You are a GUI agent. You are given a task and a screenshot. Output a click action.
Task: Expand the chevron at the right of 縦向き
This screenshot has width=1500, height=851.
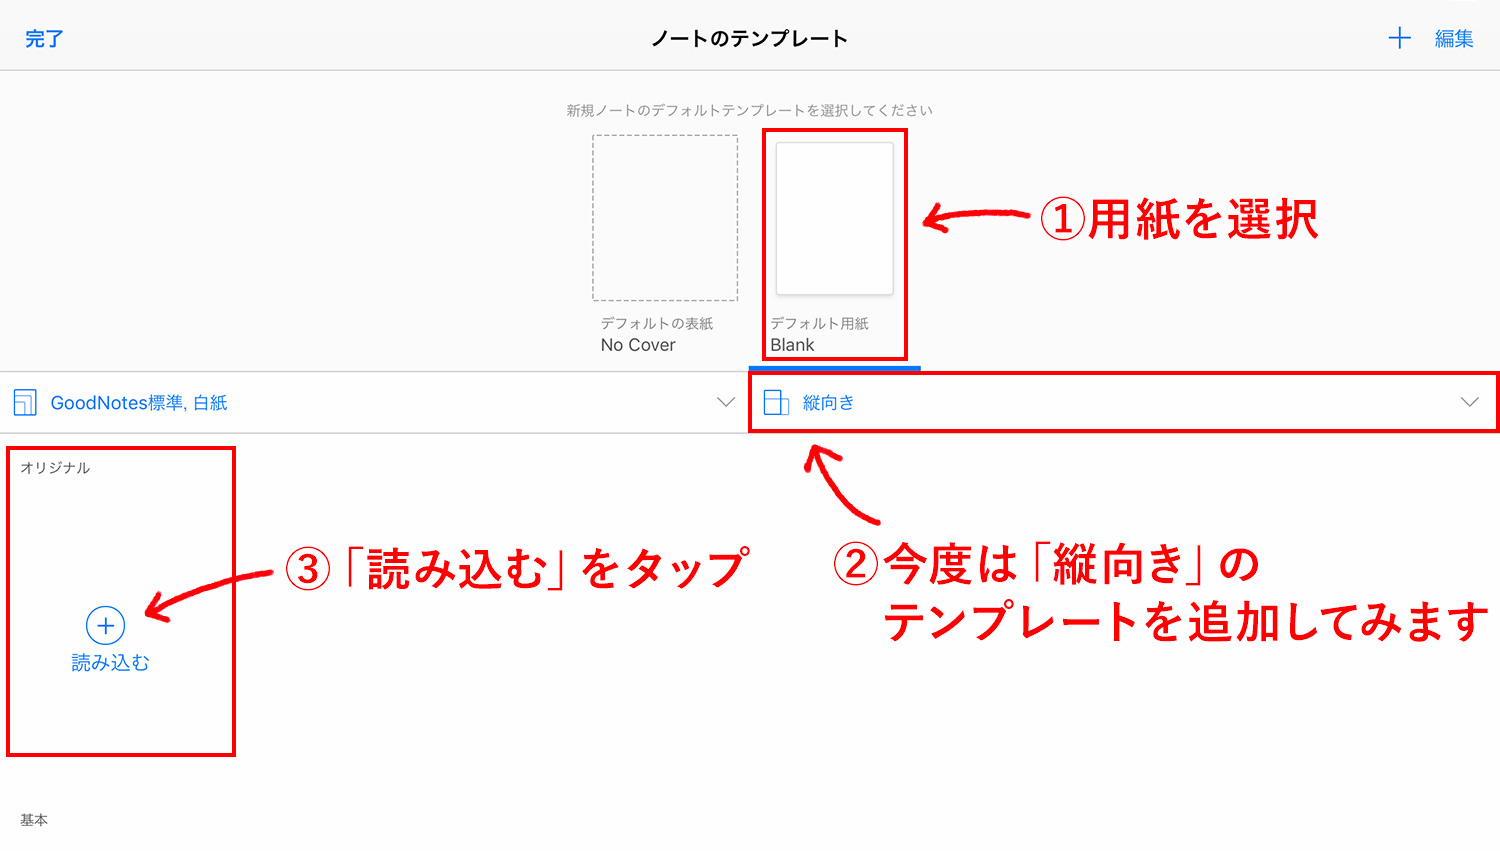pyautogui.click(x=1469, y=402)
